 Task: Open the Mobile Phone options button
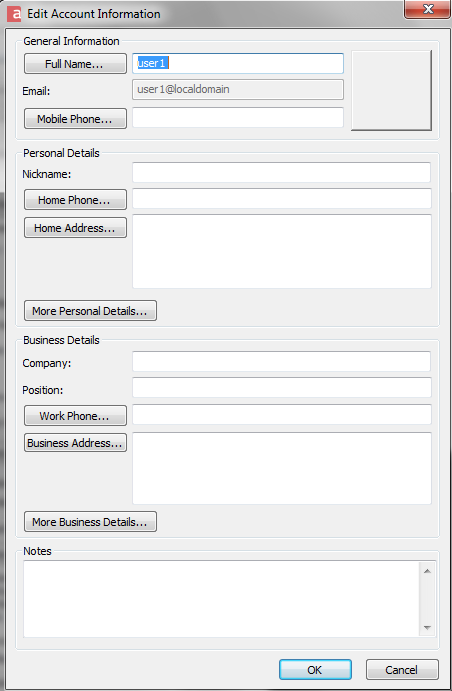point(75,119)
